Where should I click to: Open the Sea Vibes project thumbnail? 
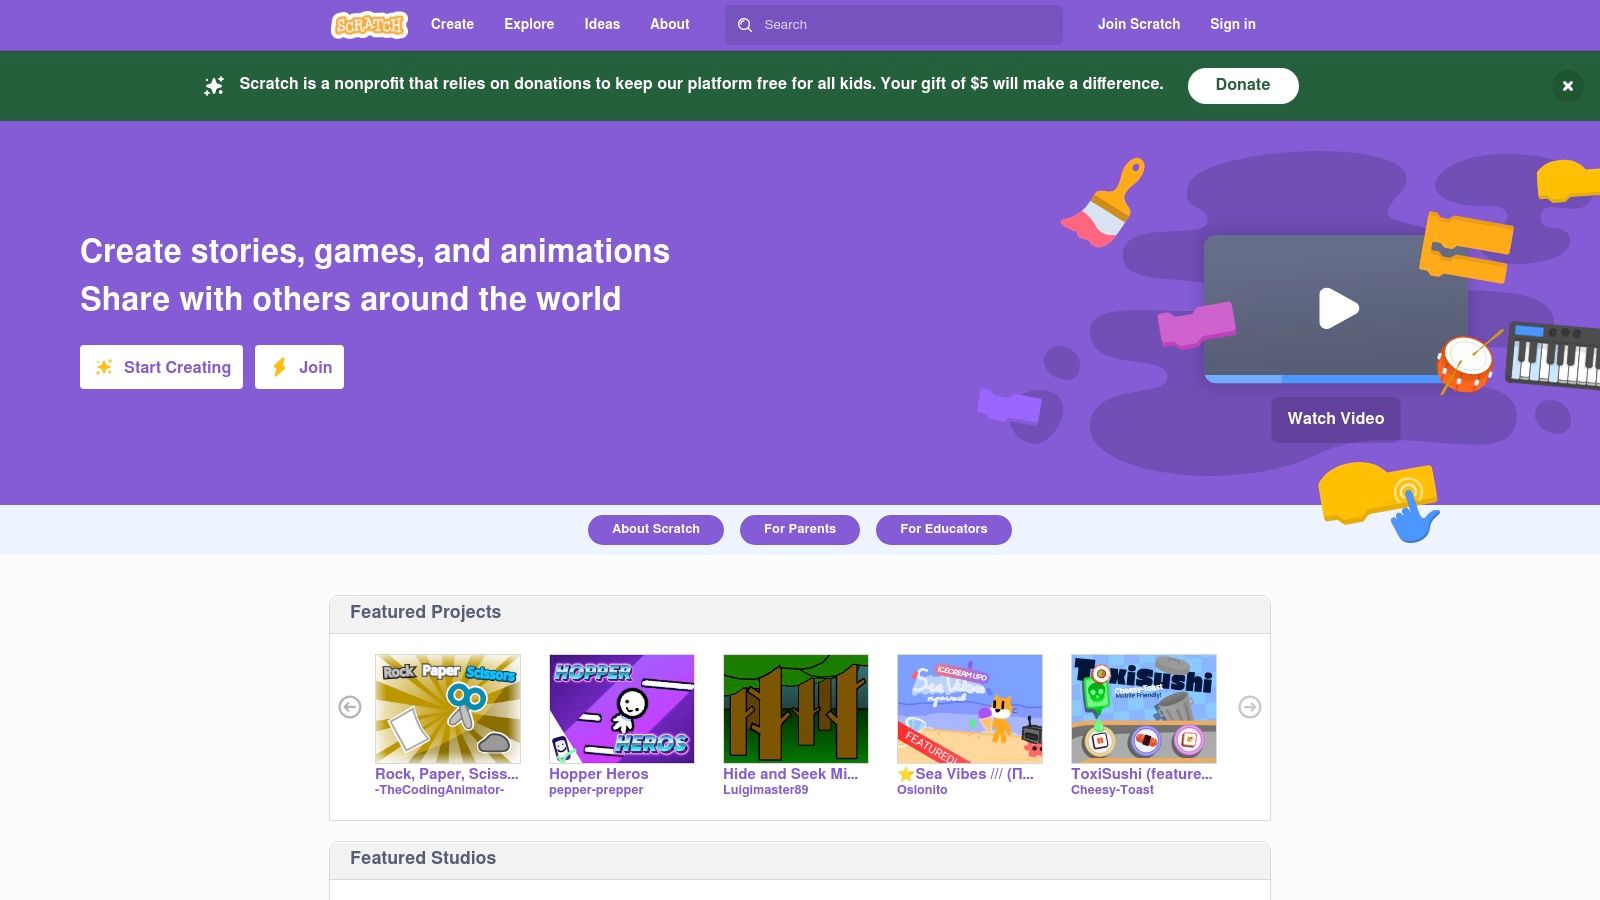[970, 709]
